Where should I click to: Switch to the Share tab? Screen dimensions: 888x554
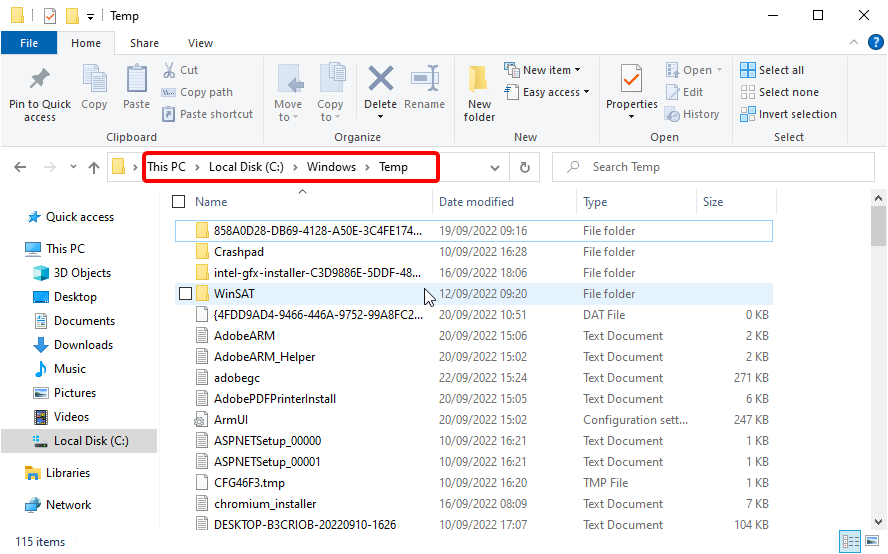(x=144, y=43)
